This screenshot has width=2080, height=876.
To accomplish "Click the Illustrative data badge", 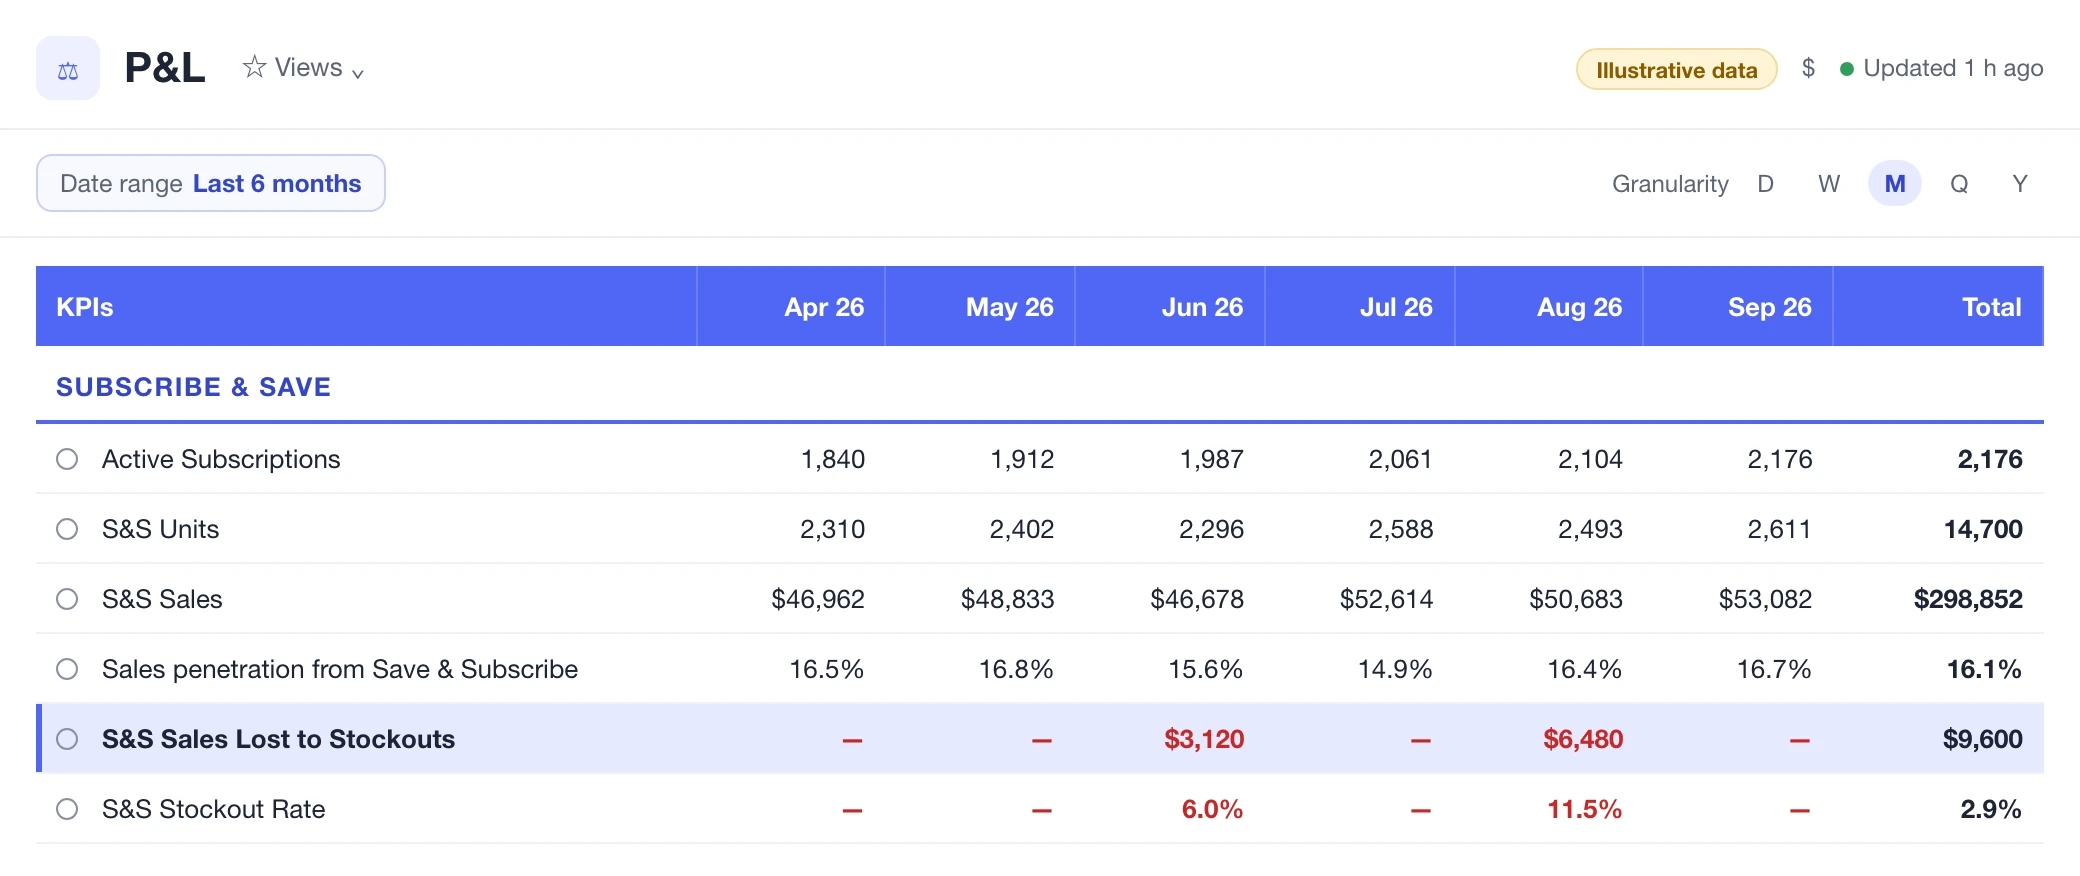I will [x=1676, y=69].
